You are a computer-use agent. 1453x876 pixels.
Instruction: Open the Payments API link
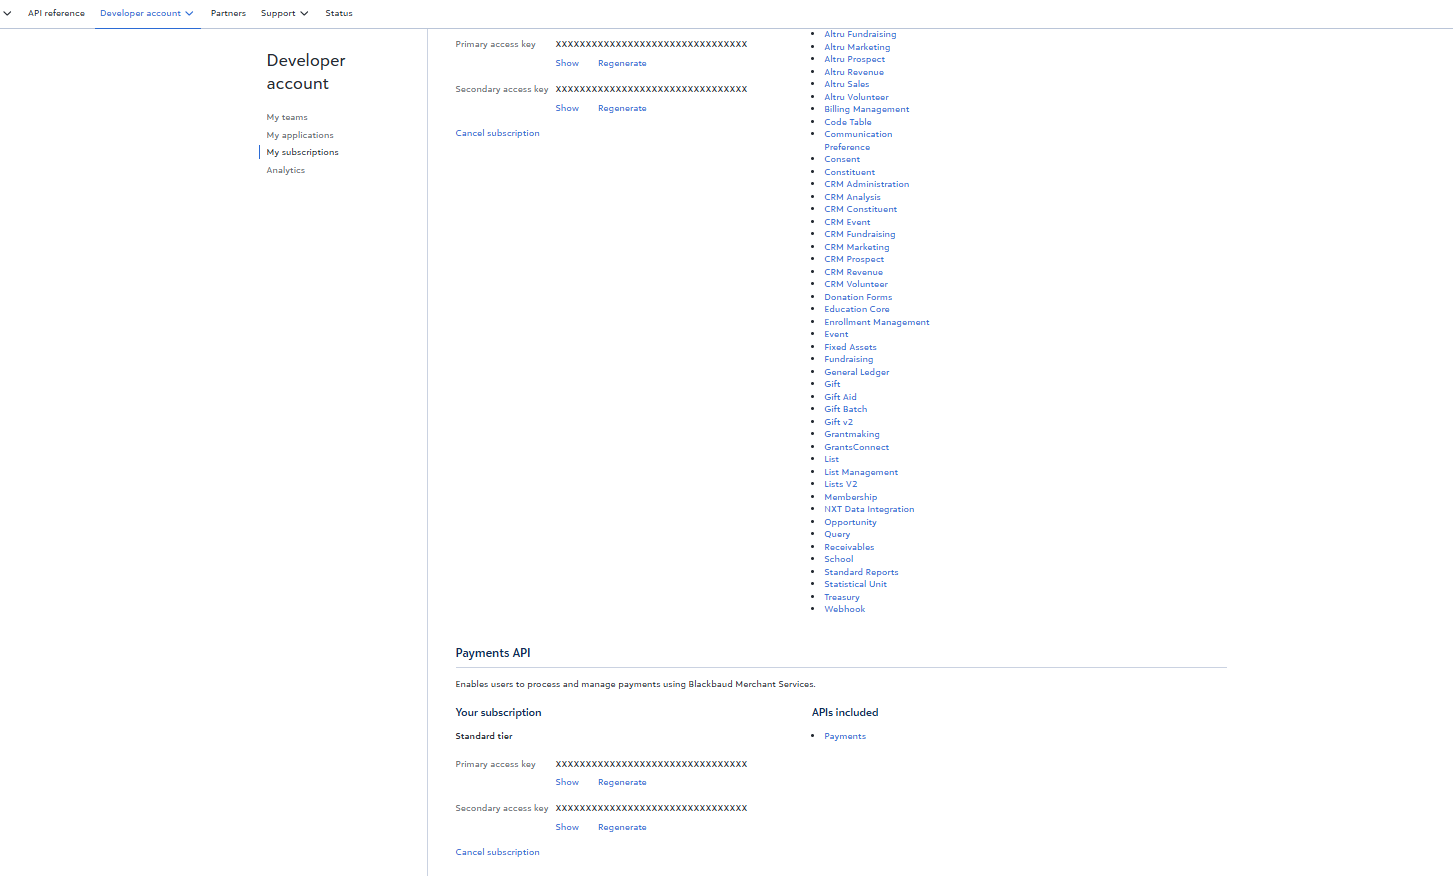pos(845,736)
